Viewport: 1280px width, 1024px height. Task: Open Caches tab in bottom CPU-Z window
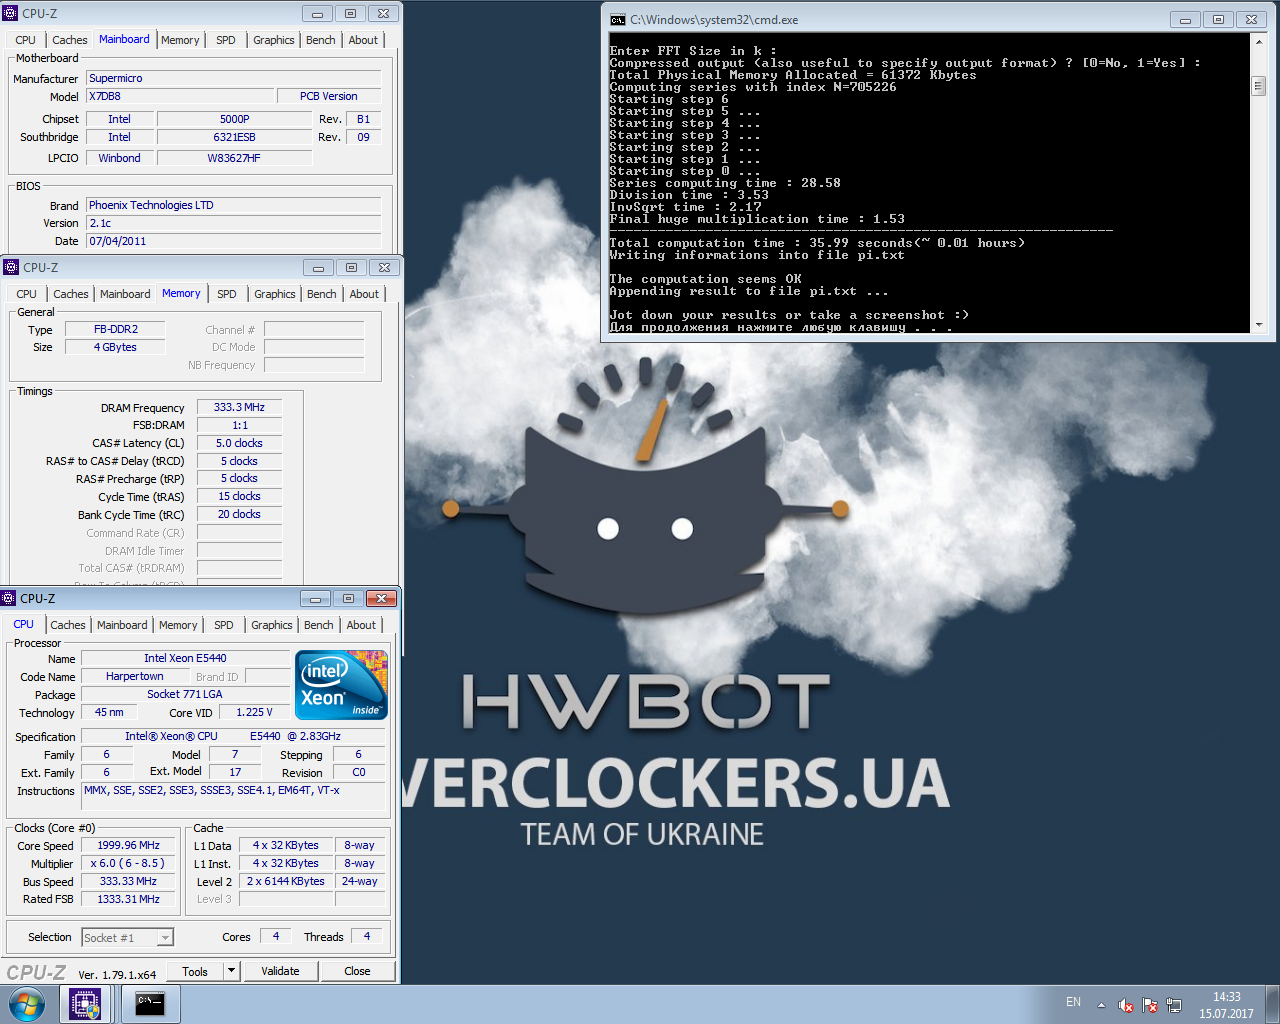pos(68,625)
